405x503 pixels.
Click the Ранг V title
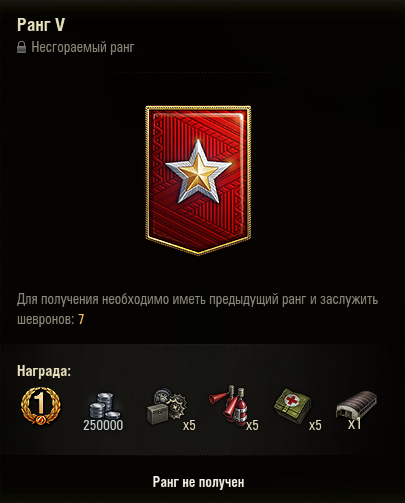tap(41, 25)
